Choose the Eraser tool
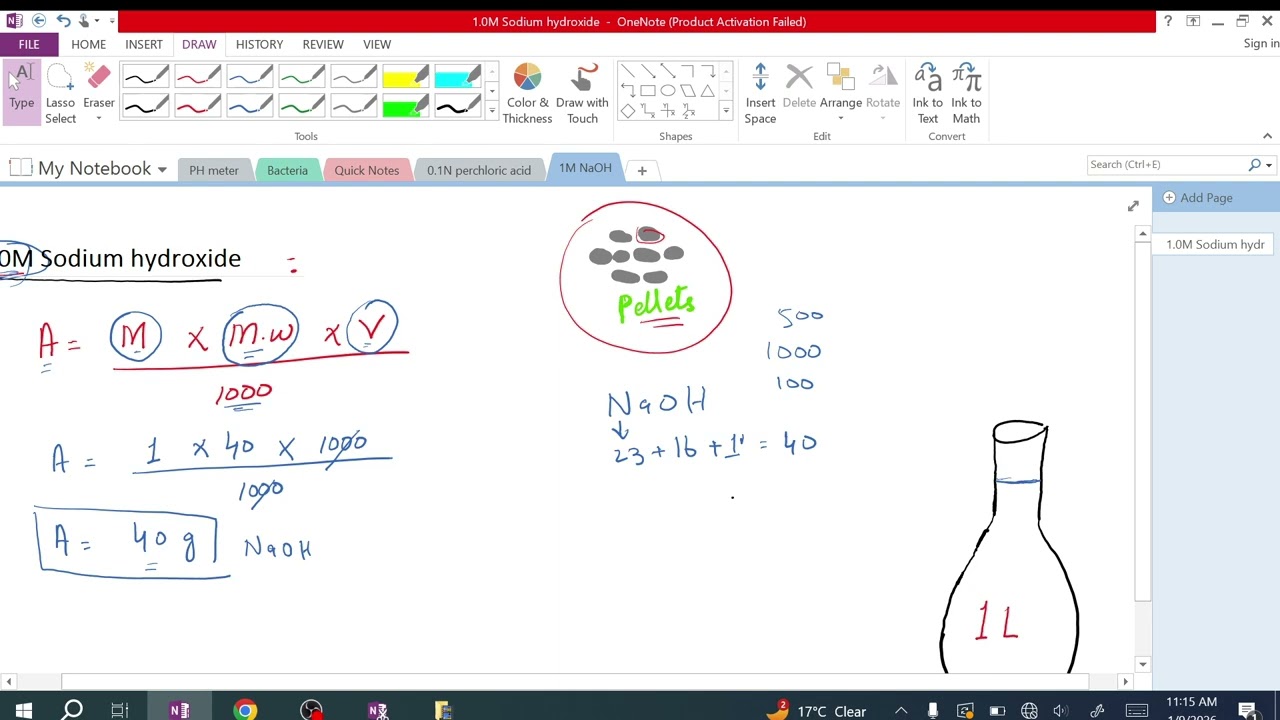Screen dimensions: 1280x720 98,85
